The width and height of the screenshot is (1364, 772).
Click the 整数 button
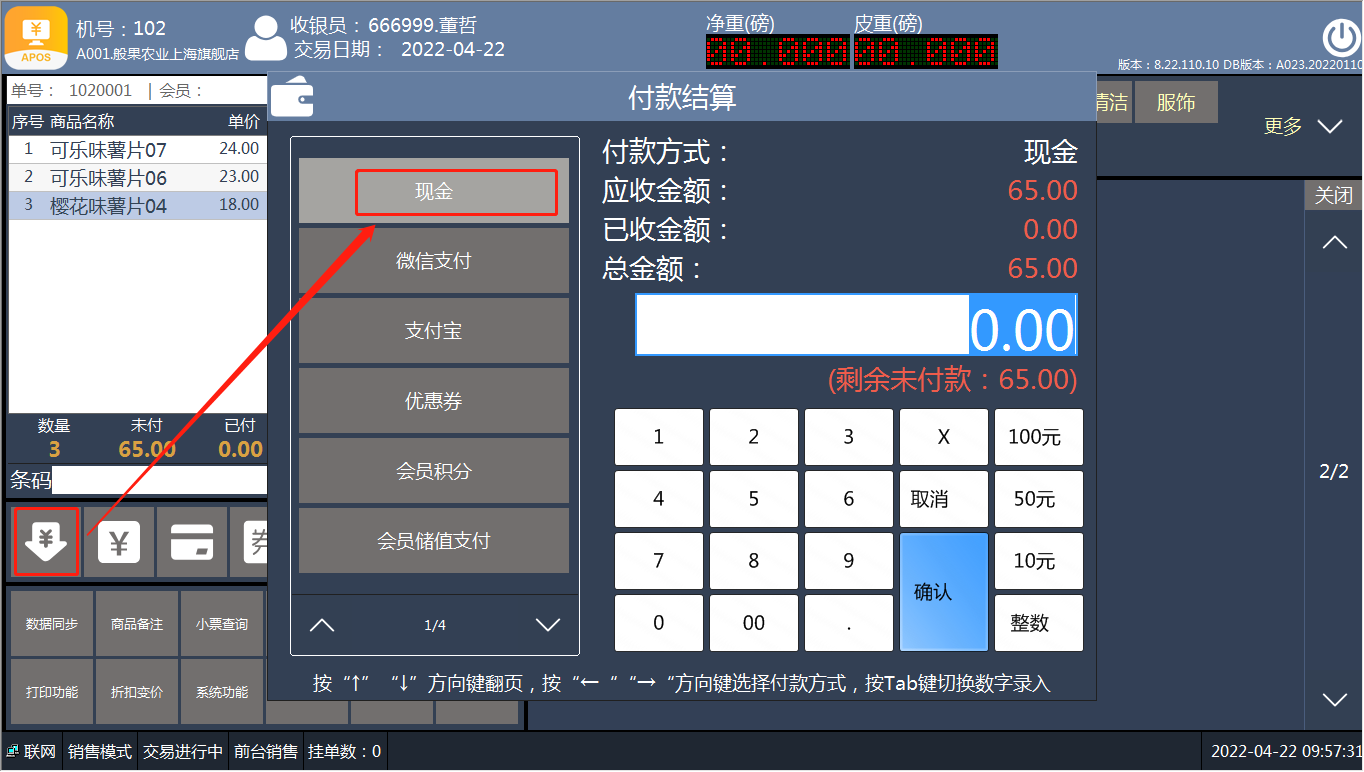(1039, 623)
